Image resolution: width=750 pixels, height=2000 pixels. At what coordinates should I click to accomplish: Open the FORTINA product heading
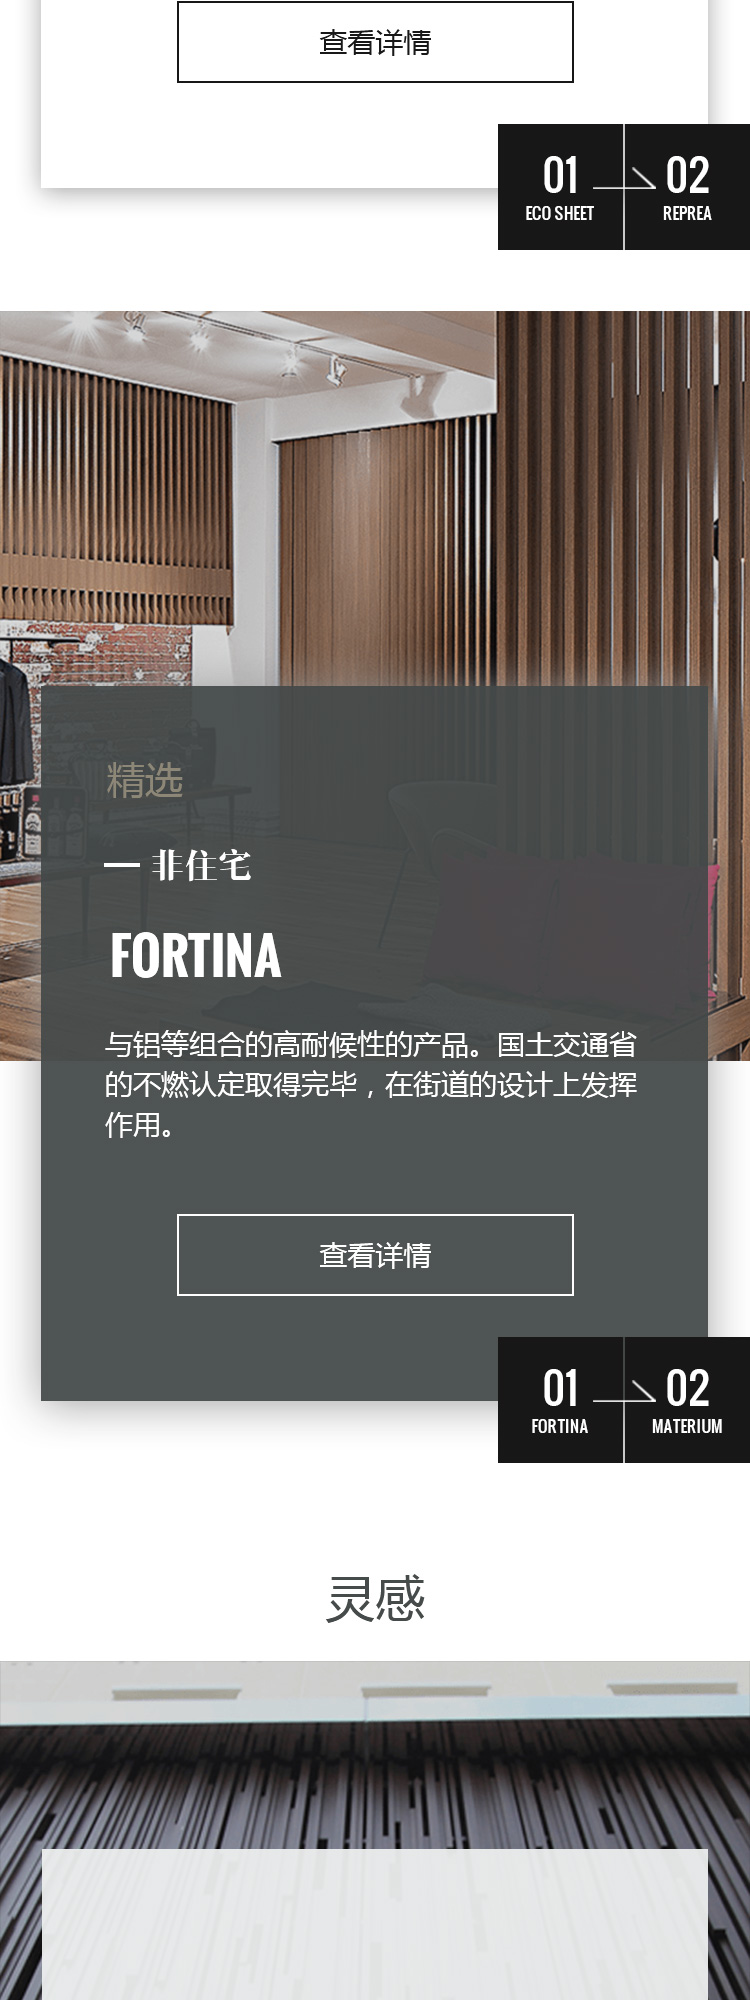pyautogui.click(x=196, y=955)
